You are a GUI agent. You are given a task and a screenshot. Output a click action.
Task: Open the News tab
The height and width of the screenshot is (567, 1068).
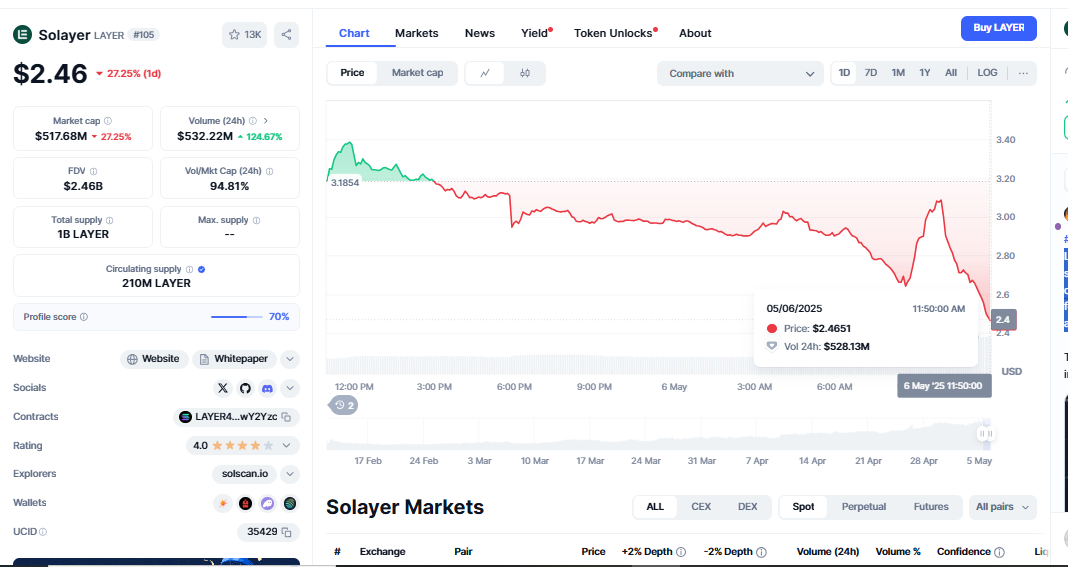tap(480, 33)
